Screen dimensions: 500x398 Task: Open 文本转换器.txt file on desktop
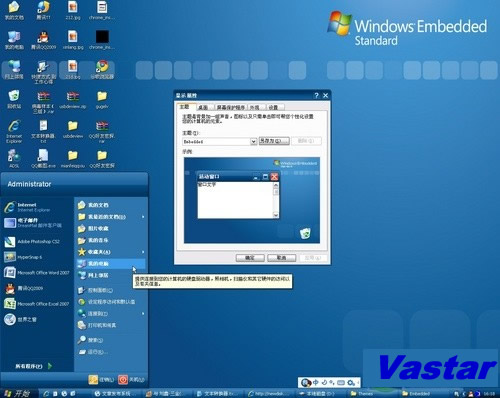pos(43,131)
